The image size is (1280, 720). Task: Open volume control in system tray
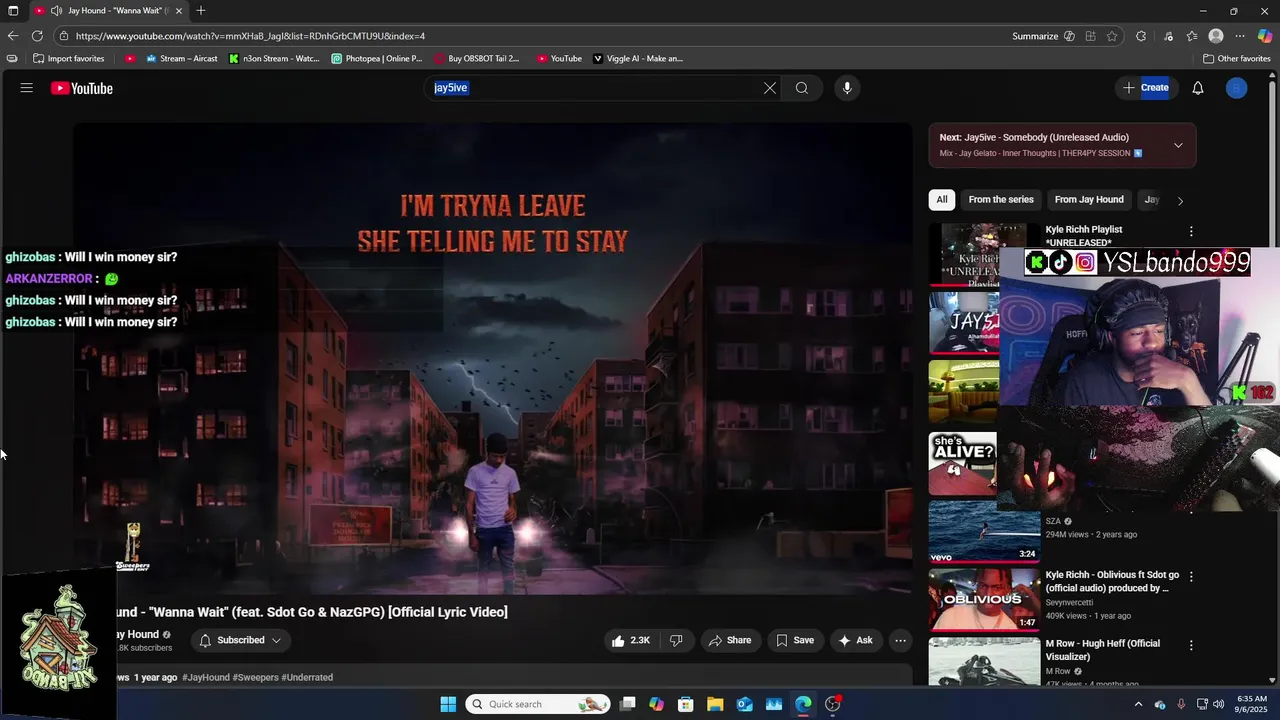pos(1218,704)
